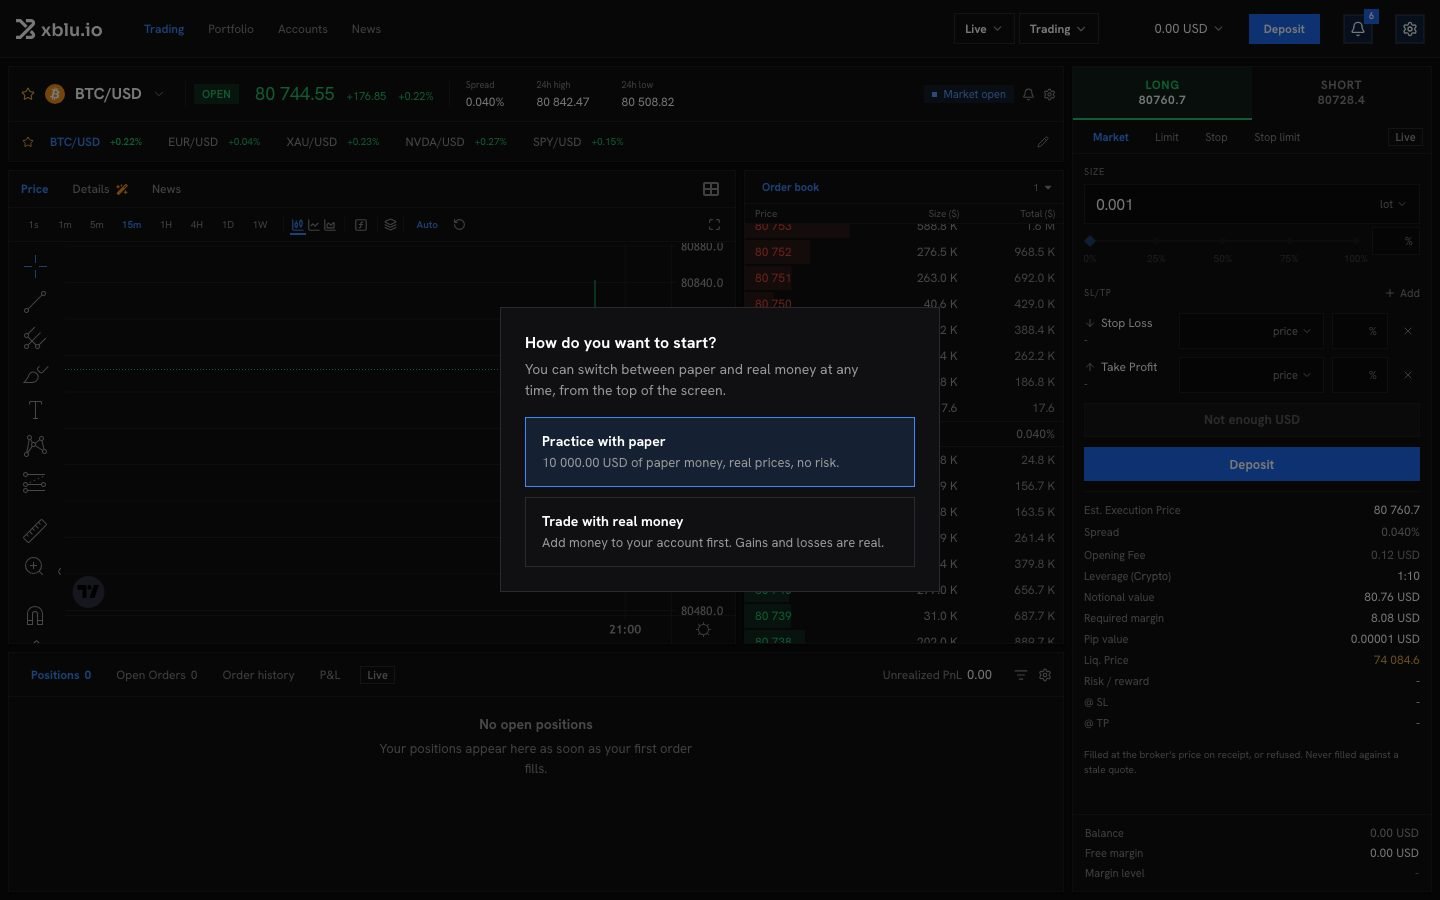
Task: Expand the BTC/USD symbol selector
Action: click(159, 94)
